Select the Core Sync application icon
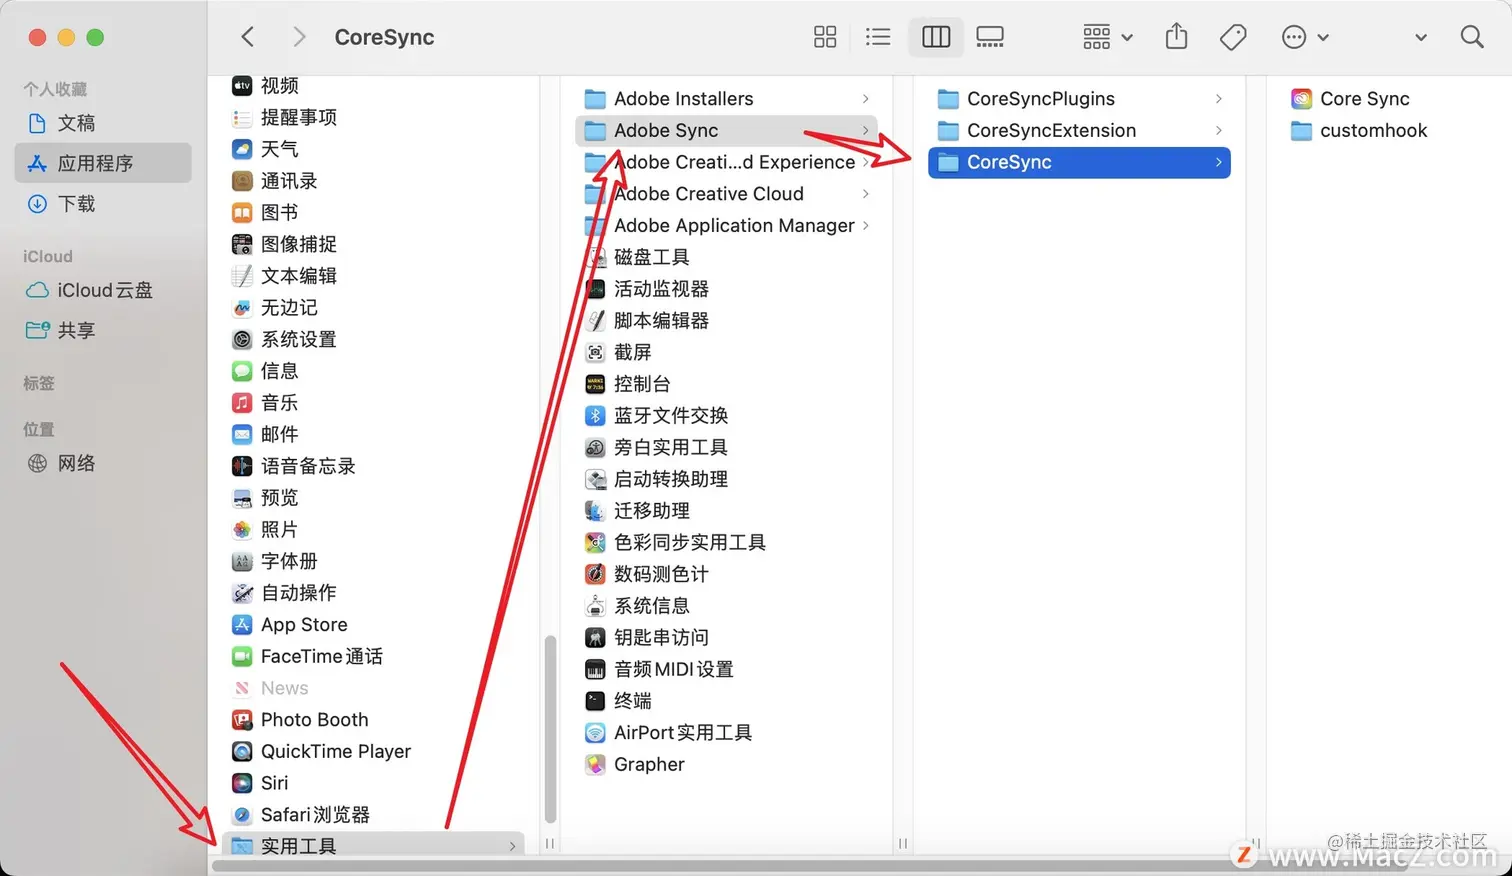Screen dimensions: 1512x876 point(1301,99)
